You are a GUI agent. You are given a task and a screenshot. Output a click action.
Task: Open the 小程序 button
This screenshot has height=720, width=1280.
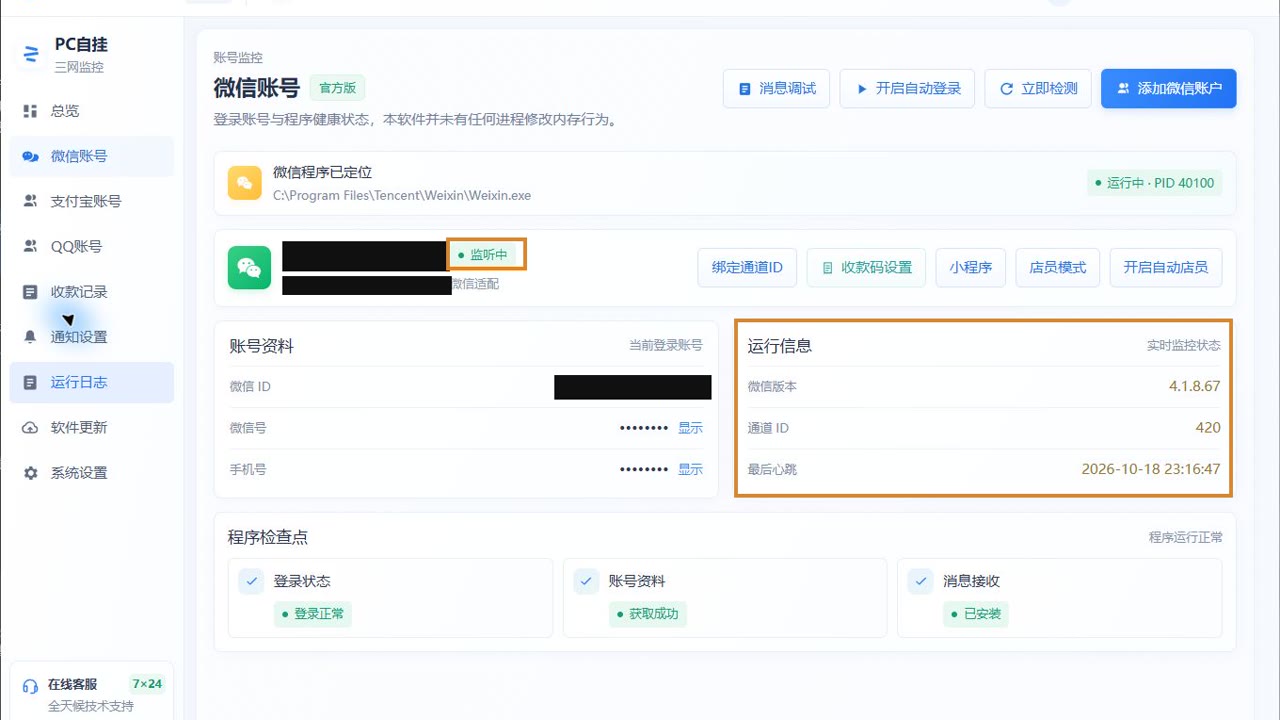click(971, 268)
